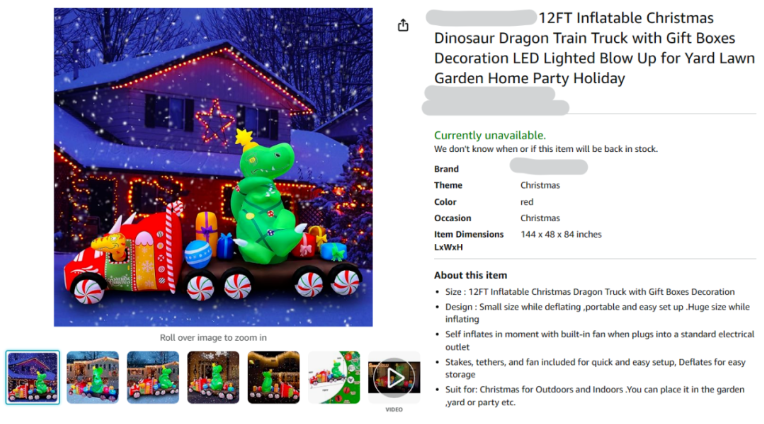Click the main inflatable dinosaur product image
This screenshot has width=764, height=424.
(x=213, y=167)
